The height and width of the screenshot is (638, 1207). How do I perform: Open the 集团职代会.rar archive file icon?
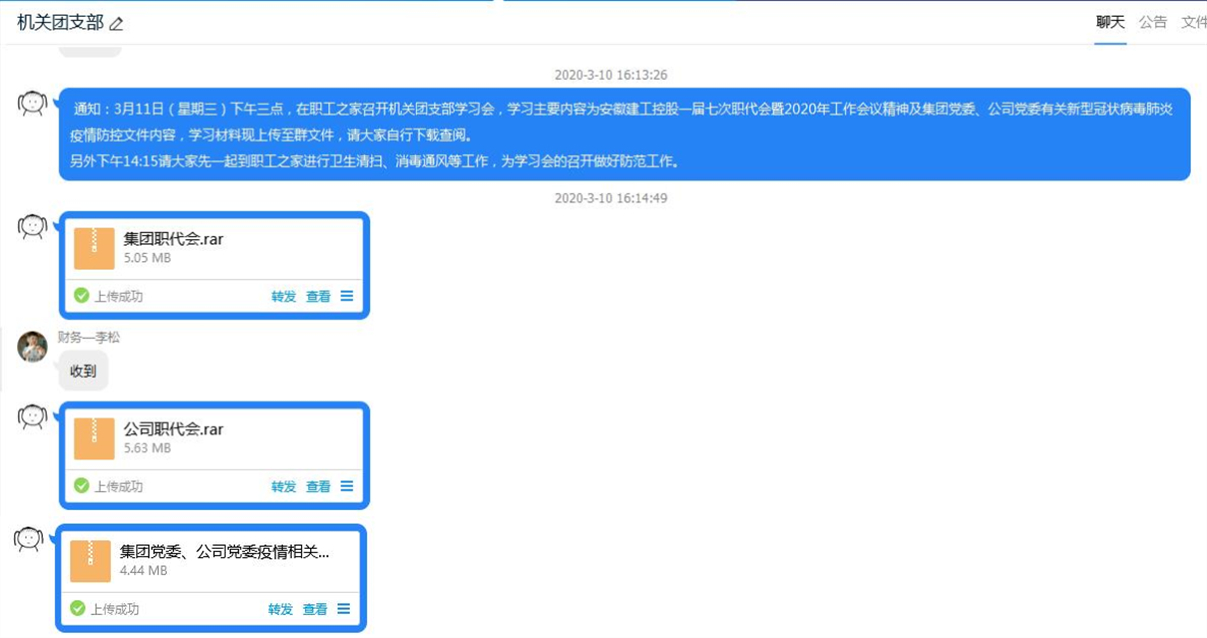pos(94,249)
